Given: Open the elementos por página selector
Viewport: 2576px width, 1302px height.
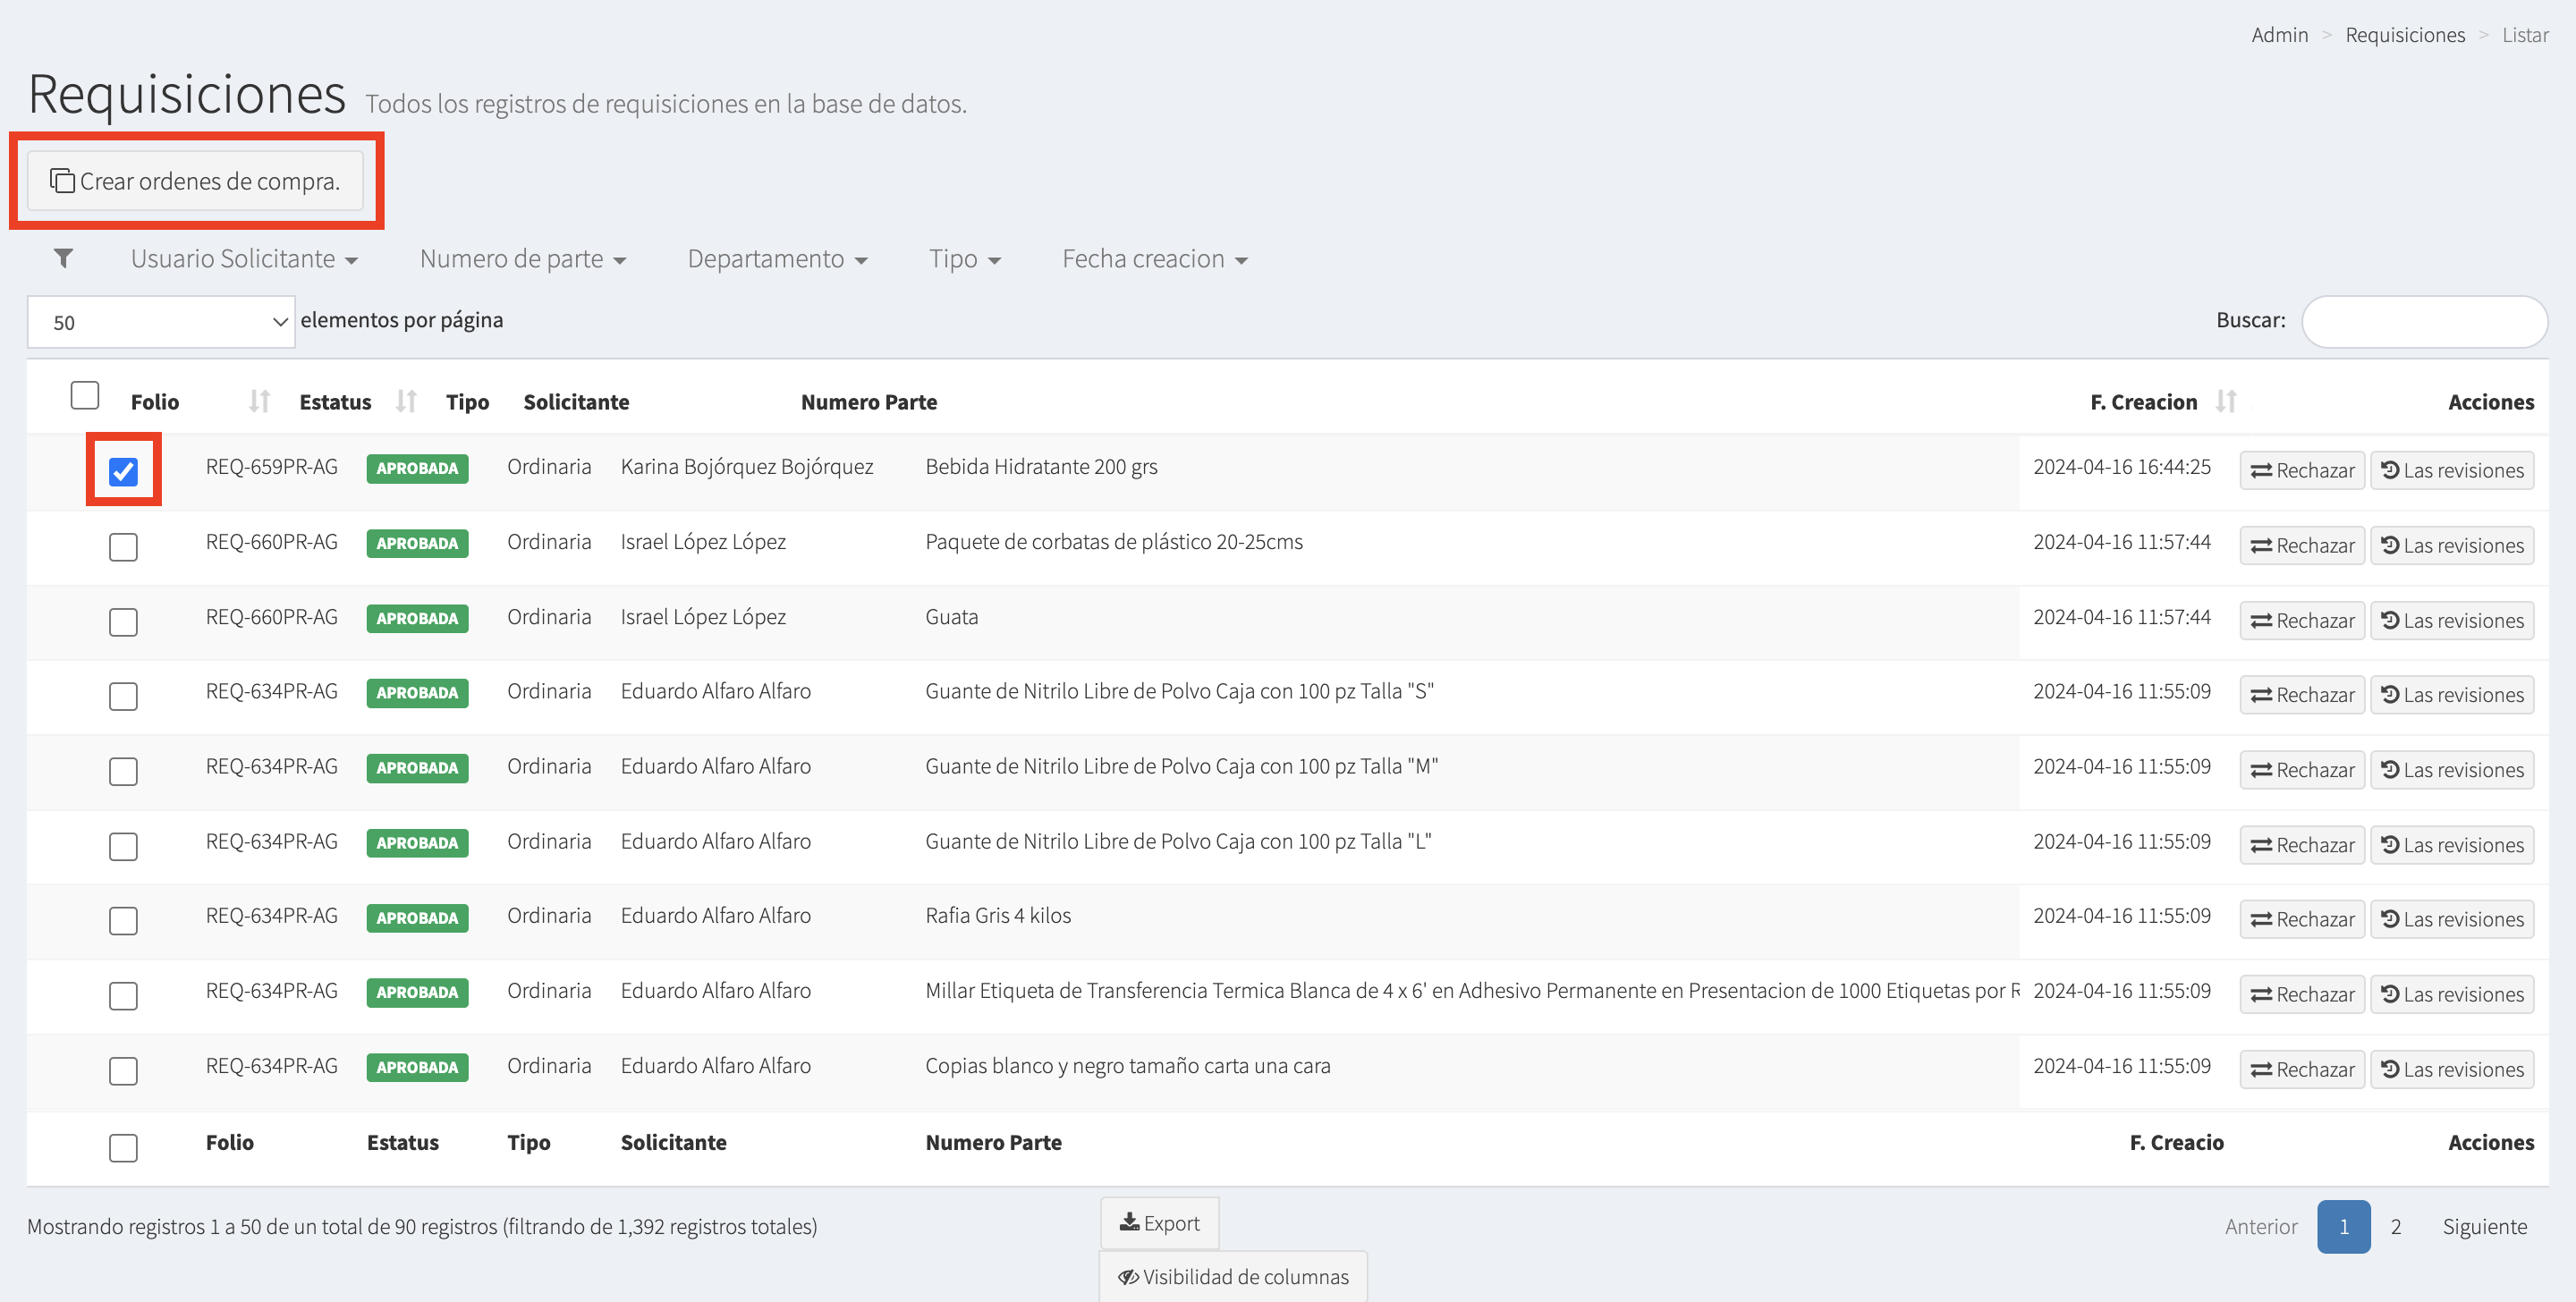Looking at the screenshot, I should [x=161, y=322].
